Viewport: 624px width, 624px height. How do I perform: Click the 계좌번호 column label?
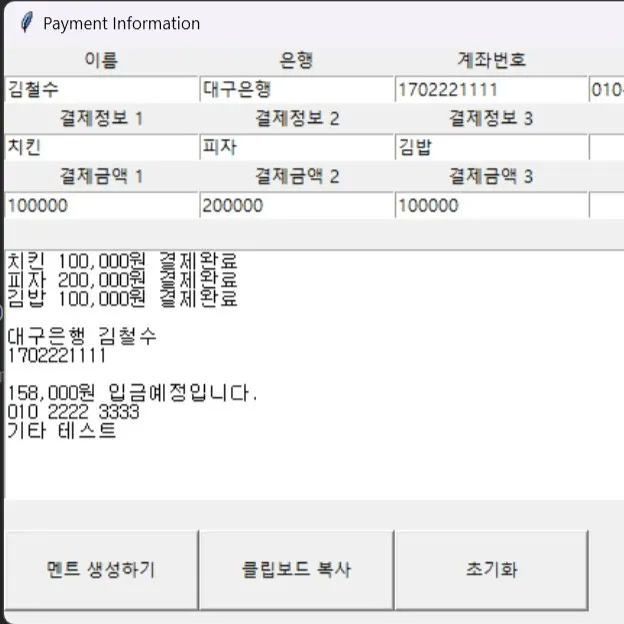(491, 60)
